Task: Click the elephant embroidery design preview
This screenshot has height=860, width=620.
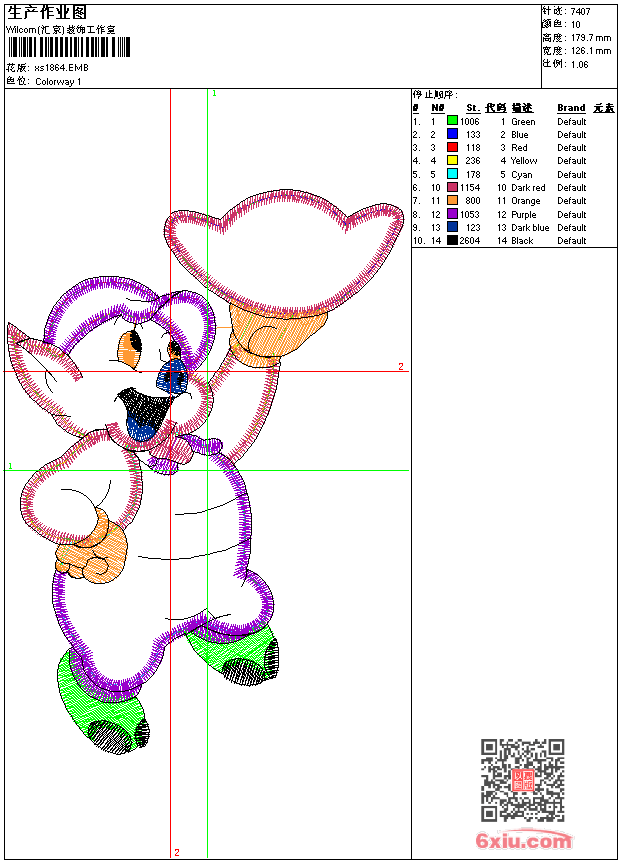Action: coord(206,472)
